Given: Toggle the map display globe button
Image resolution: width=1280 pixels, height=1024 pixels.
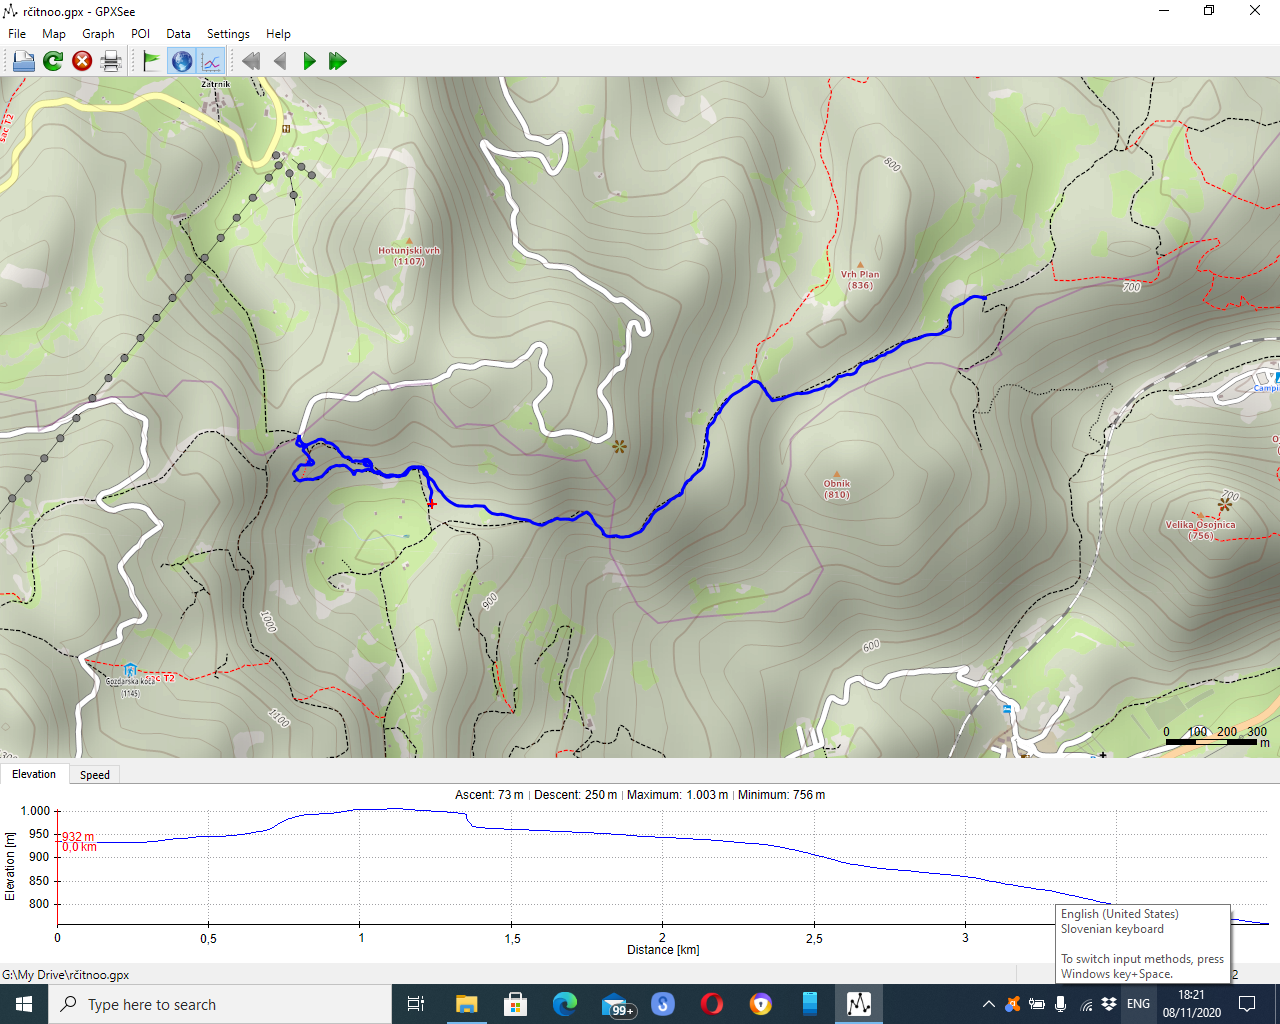Looking at the screenshot, I should click(182, 61).
